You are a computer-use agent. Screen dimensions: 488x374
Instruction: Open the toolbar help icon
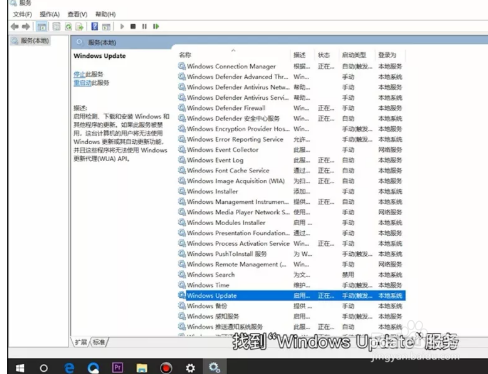coord(95,26)
